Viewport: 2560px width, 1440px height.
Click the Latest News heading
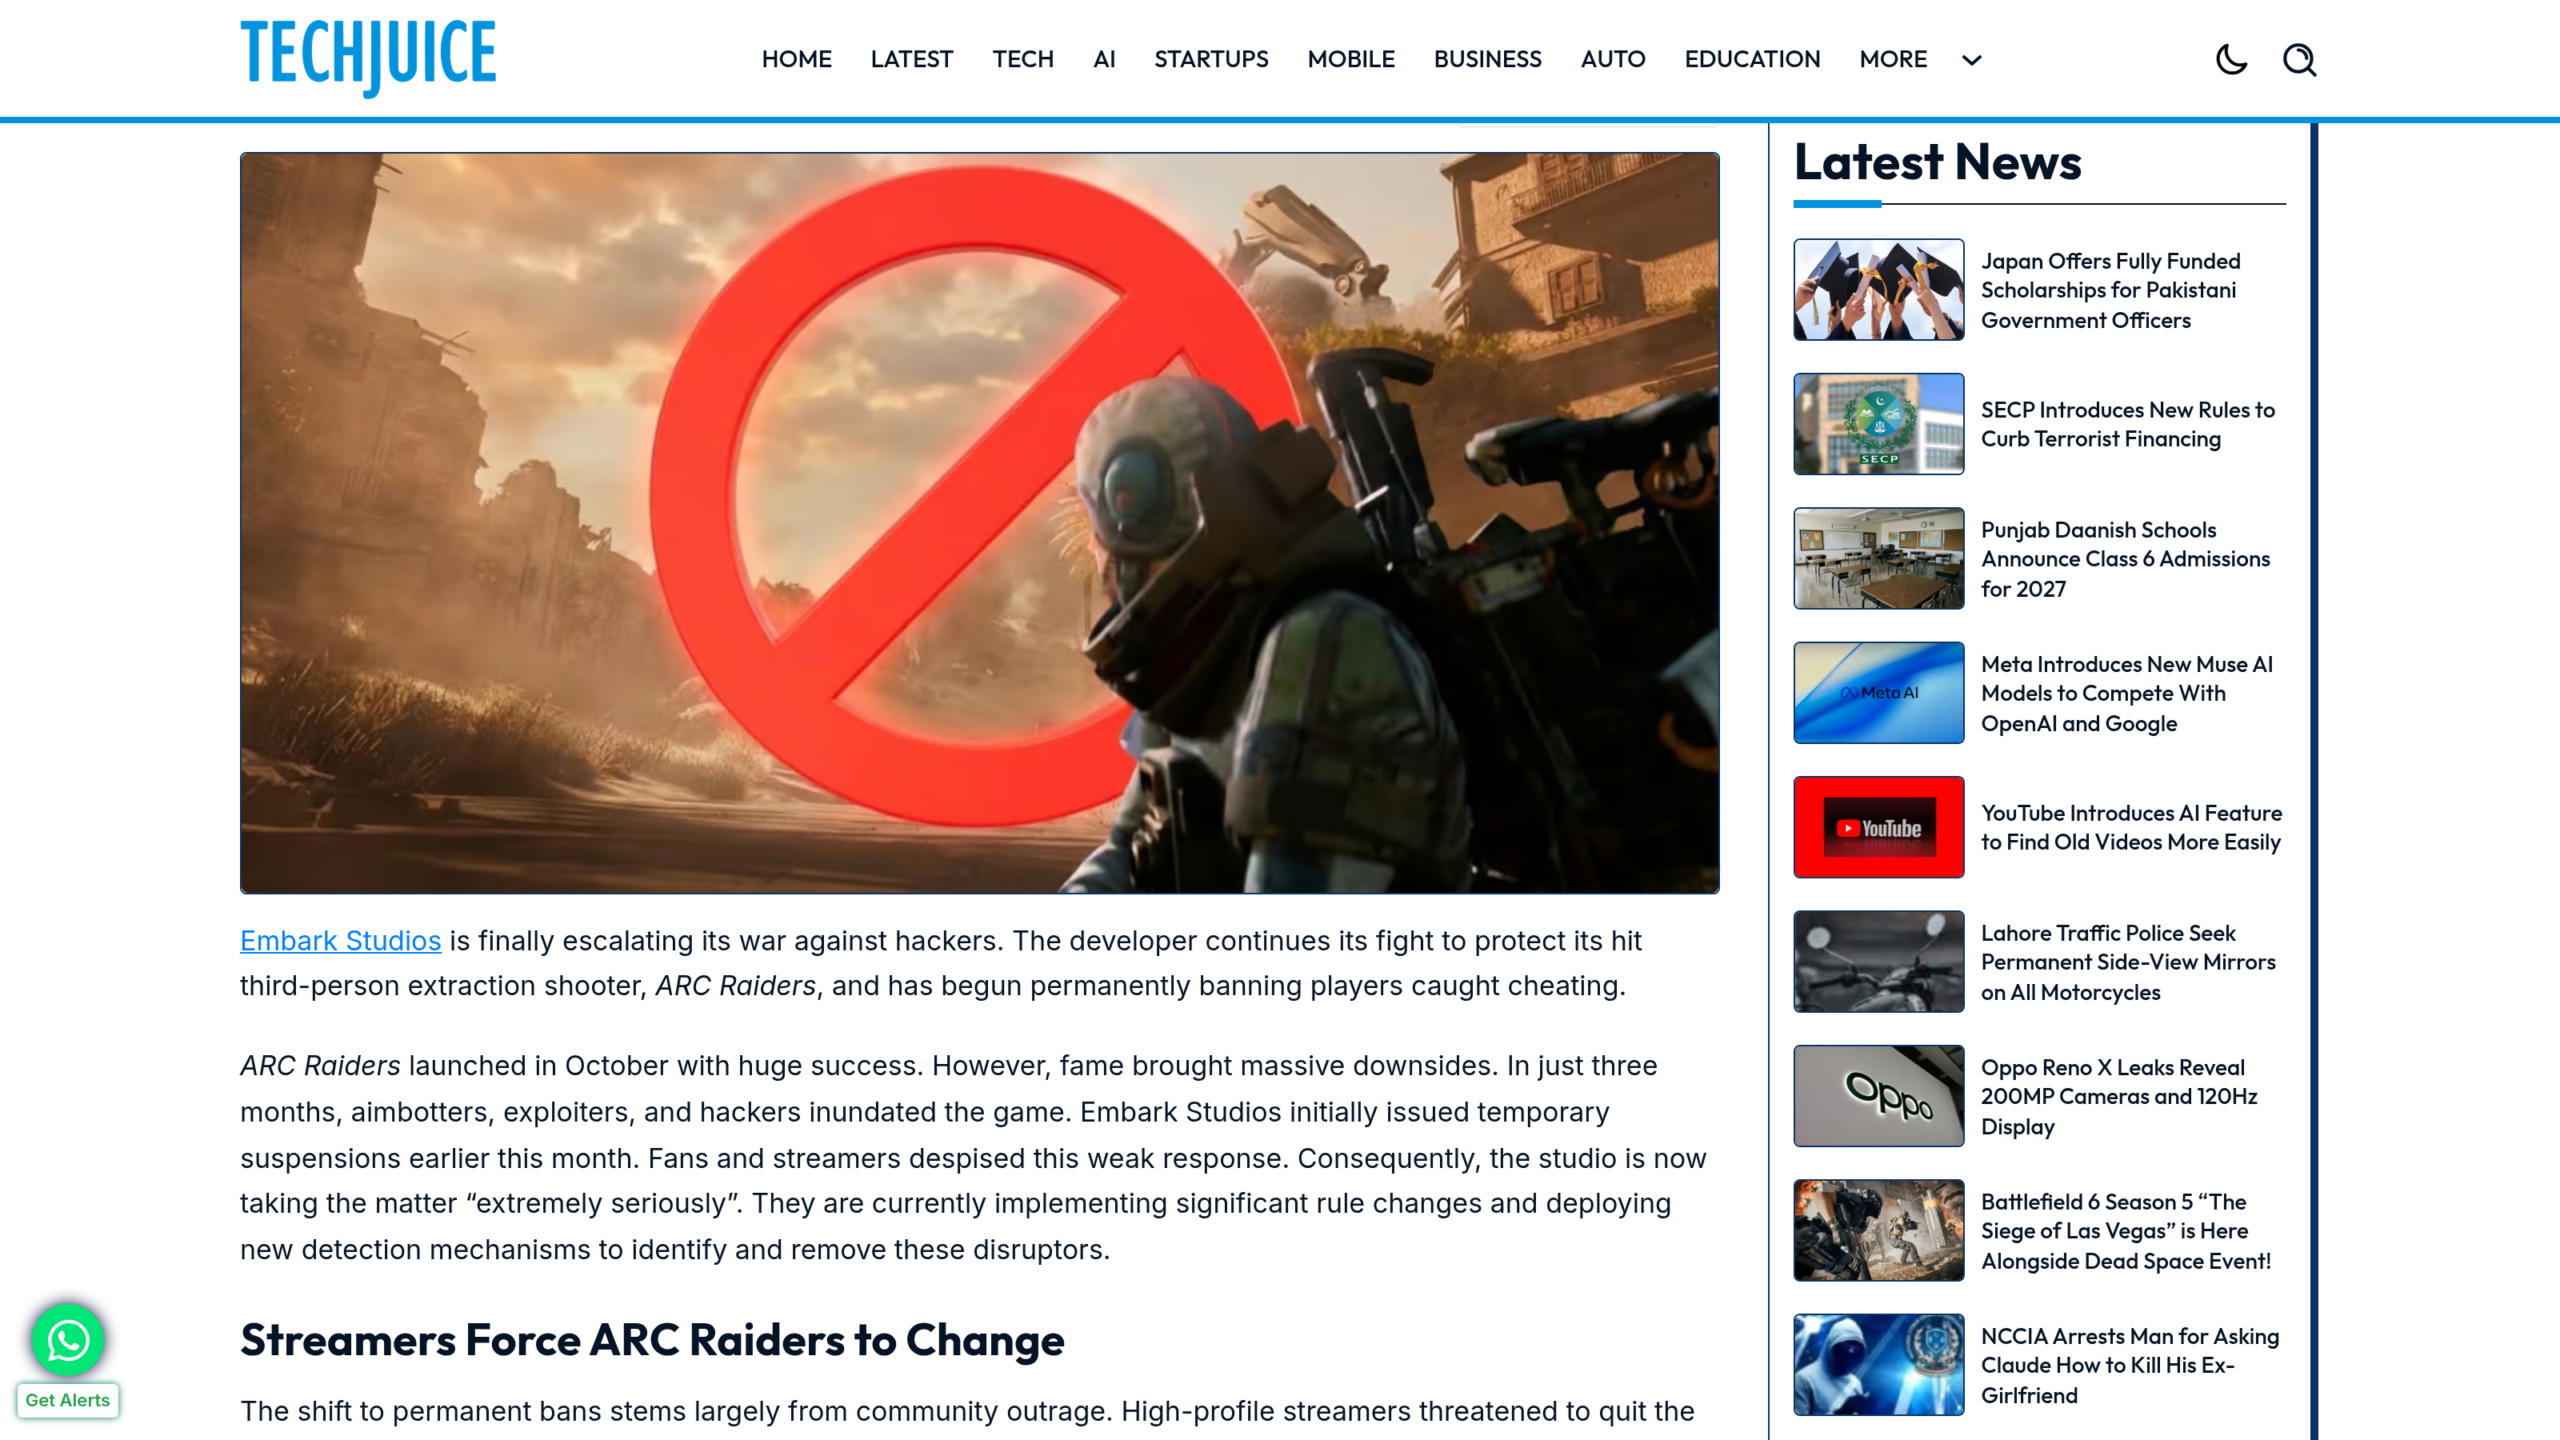coord(1937,162)
